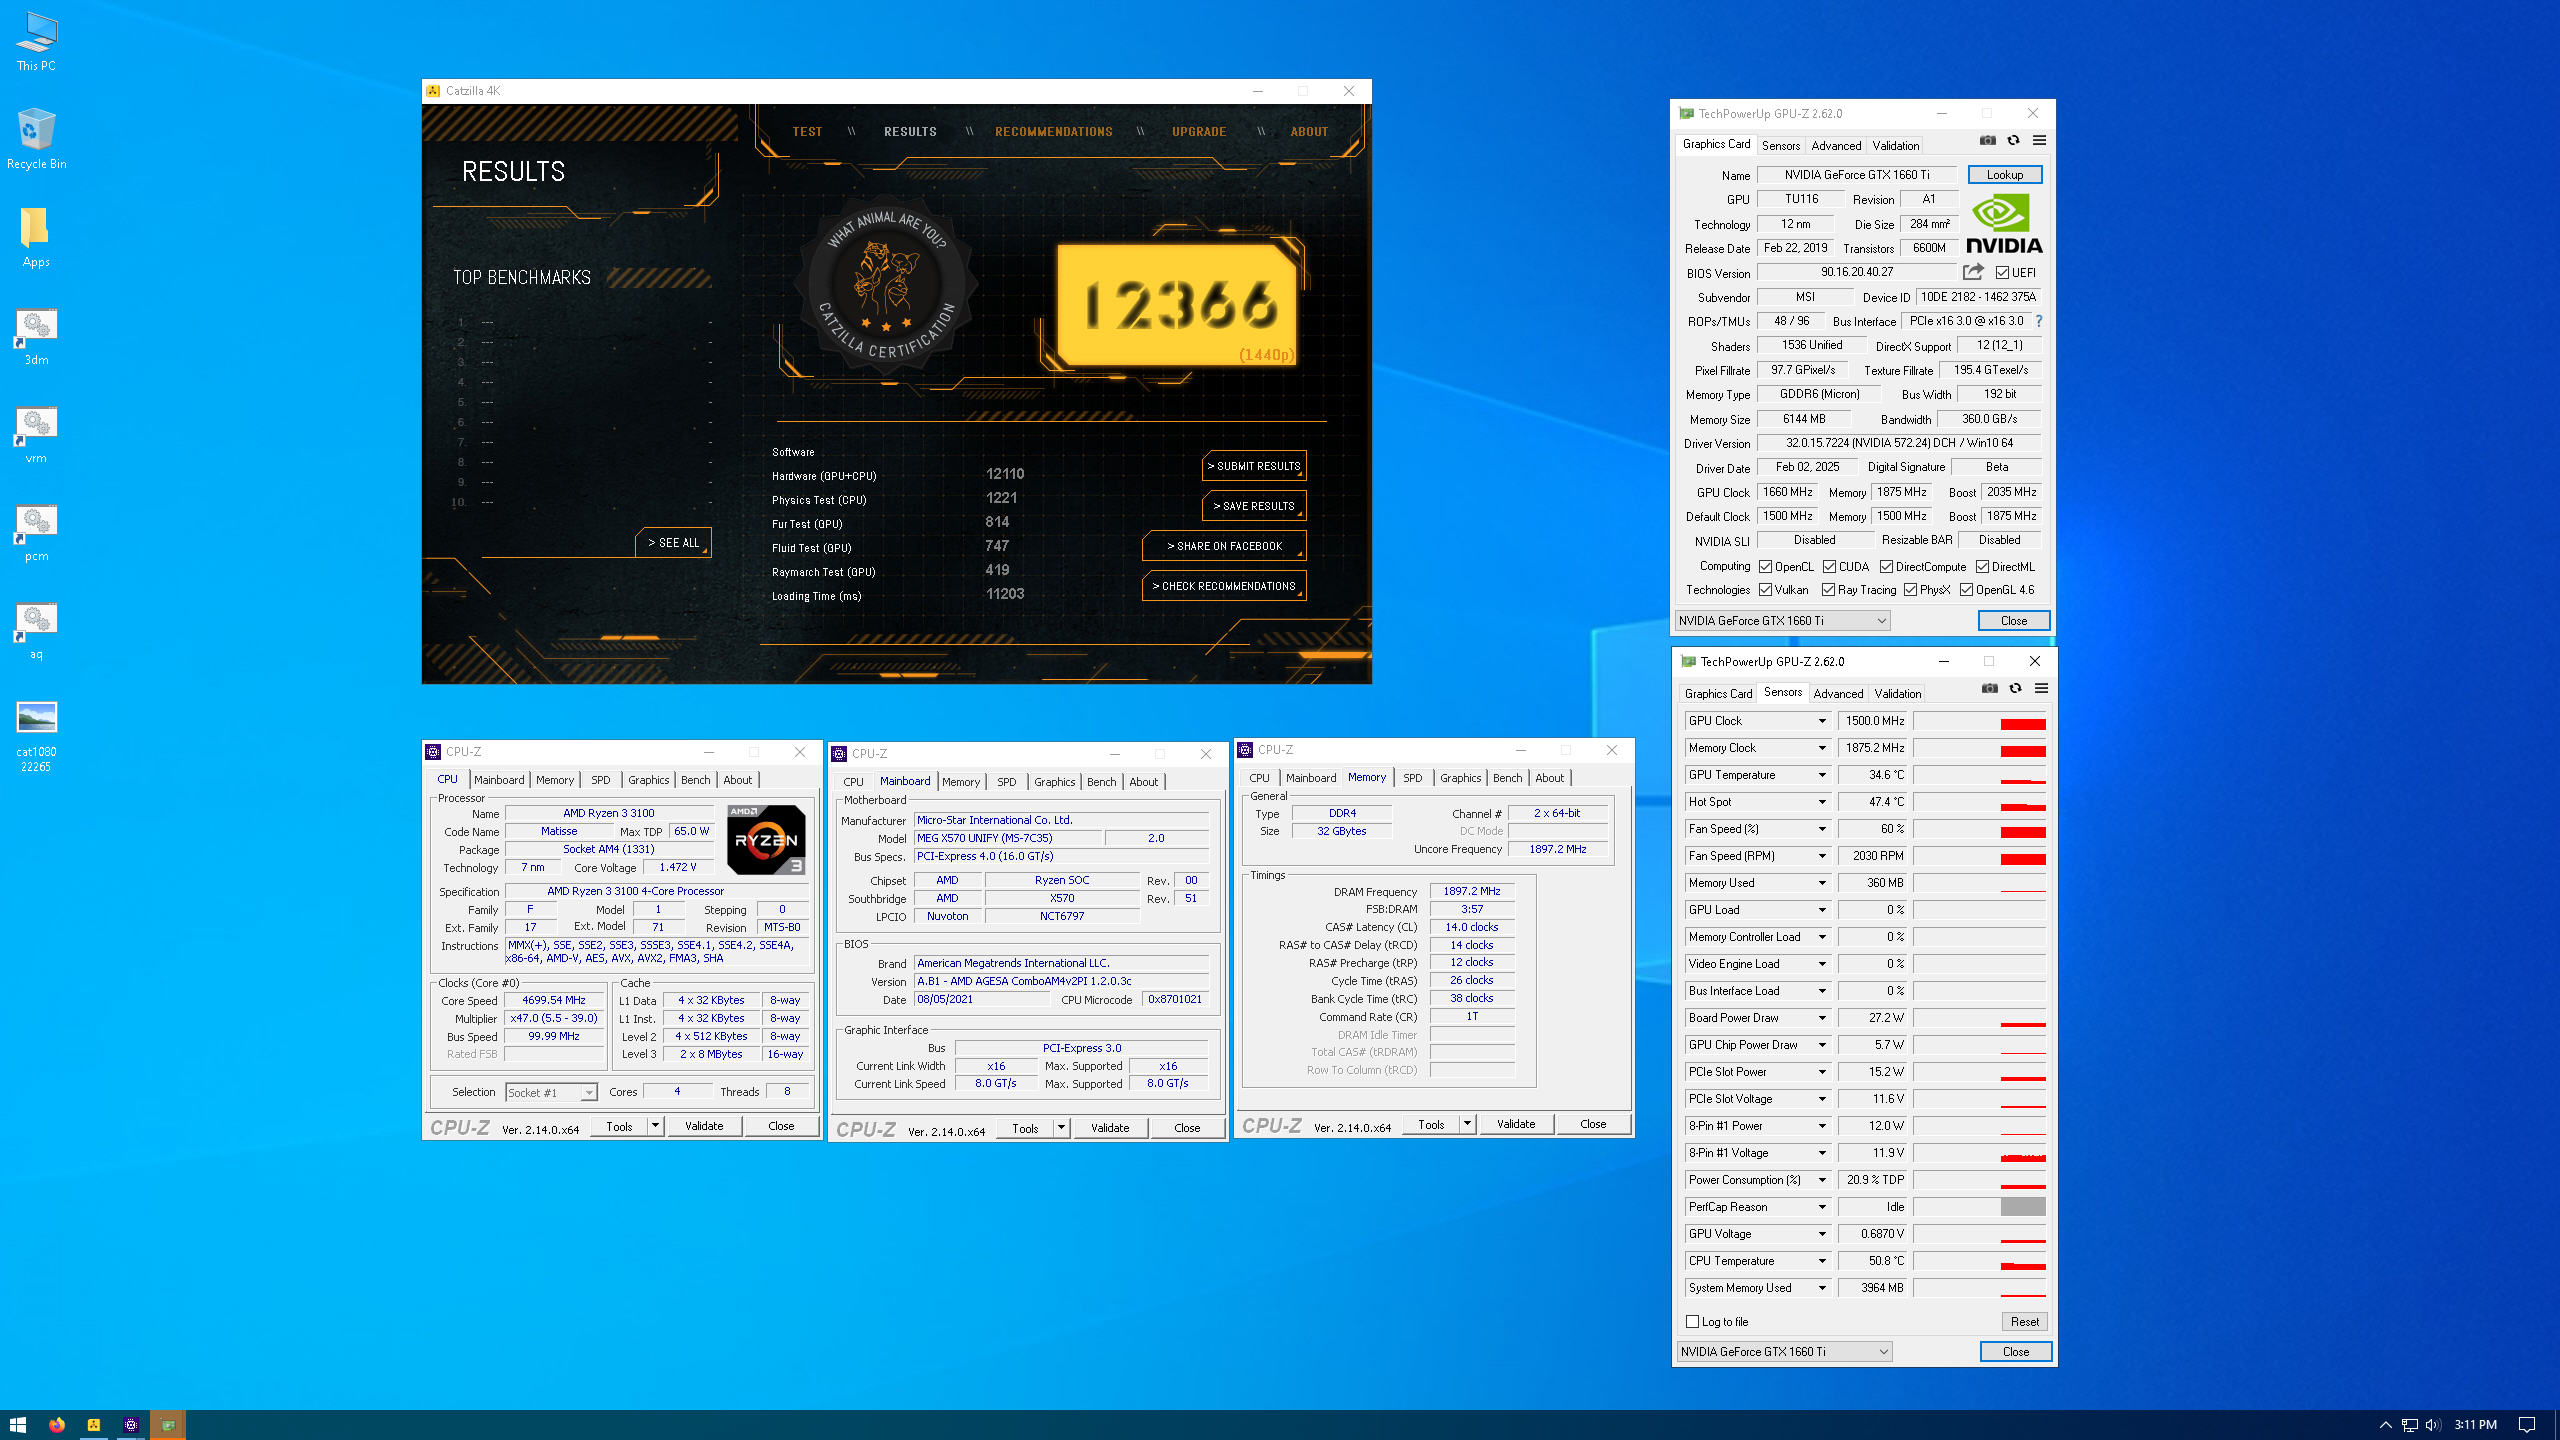Click the Catzilla certification cat badge
This screenshot has width=2560, height=1440.
886,286
